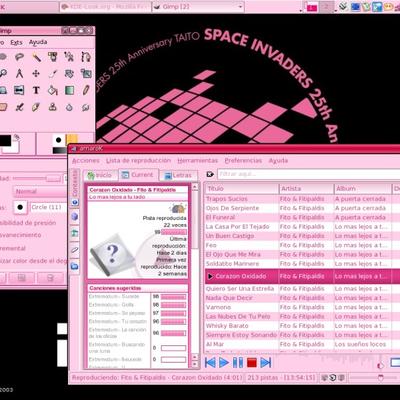Select the Blend gradient tool in Gimp
This screenshot has width=400, height=400.
click(x=69, y=90)
